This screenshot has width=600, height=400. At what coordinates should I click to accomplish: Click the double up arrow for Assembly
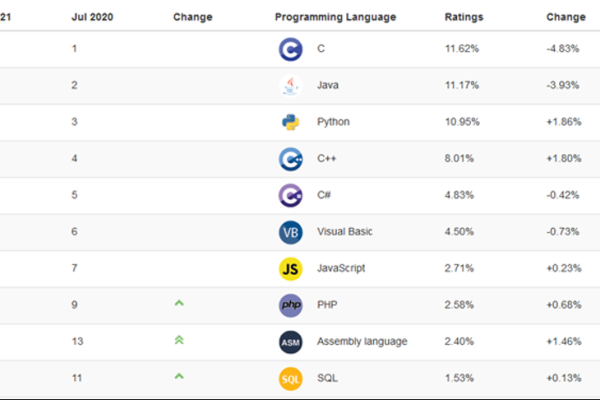[x=179, y=340]
